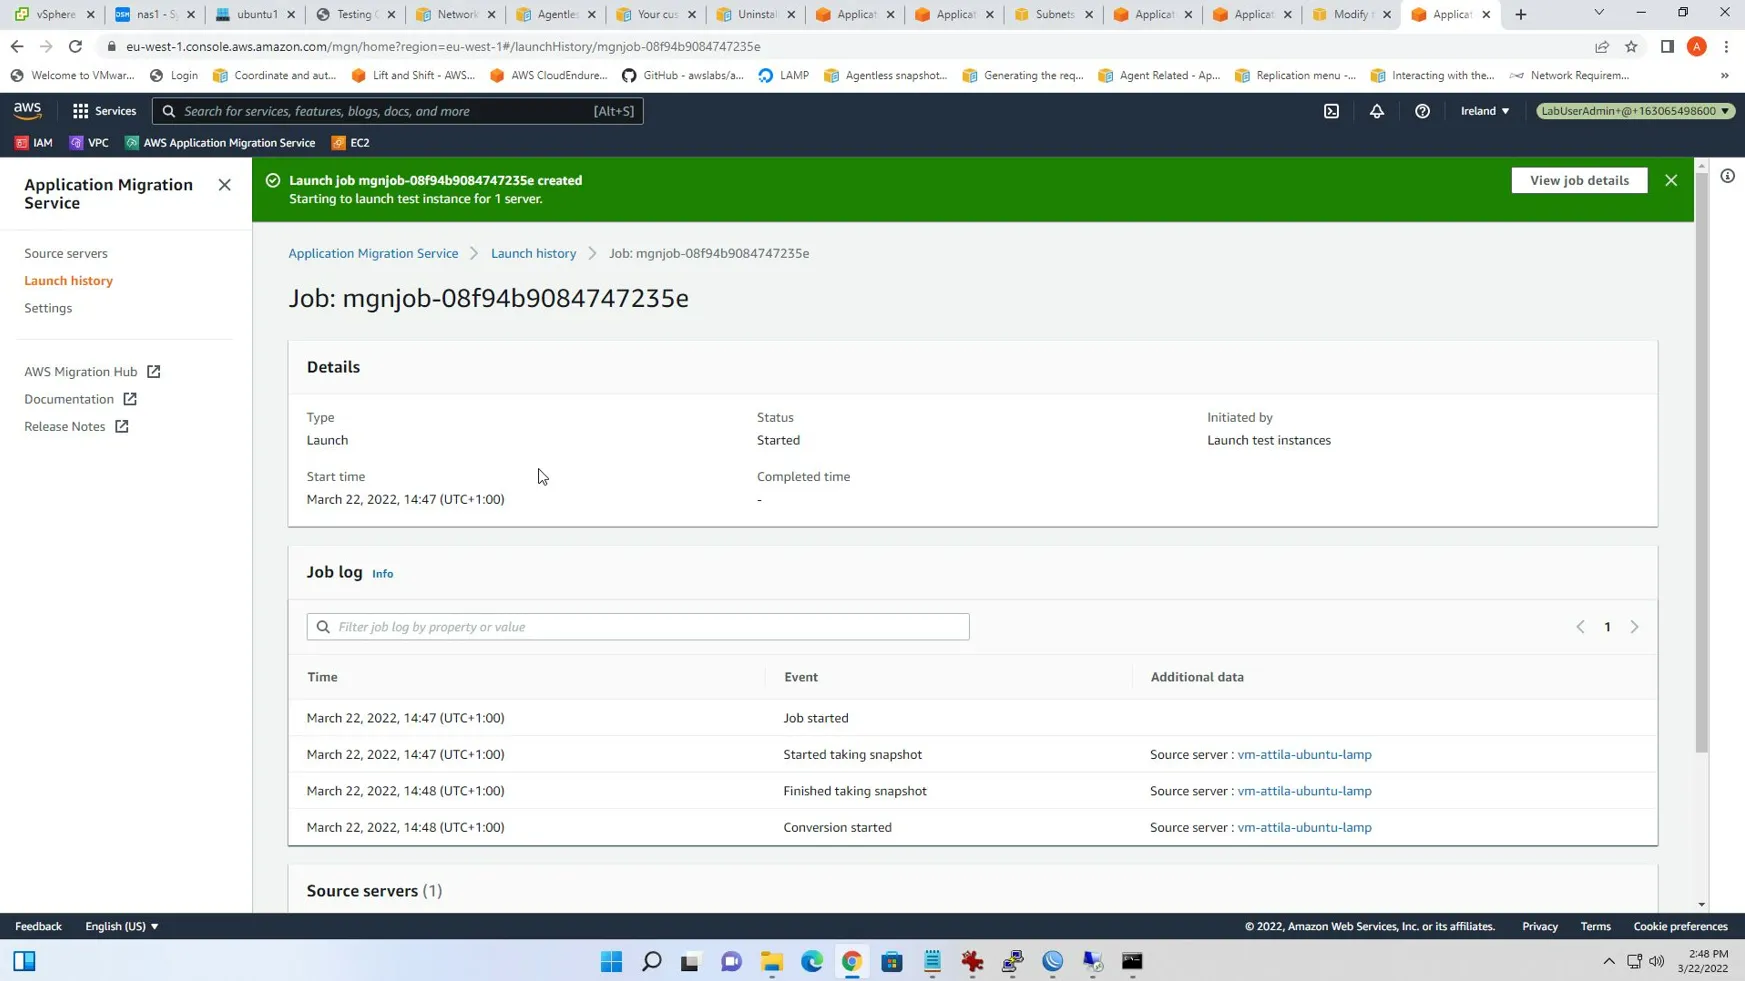Viewport: 1745px width, 981px height.
Task: Go to previous job log page
Action: (1580, 627)
